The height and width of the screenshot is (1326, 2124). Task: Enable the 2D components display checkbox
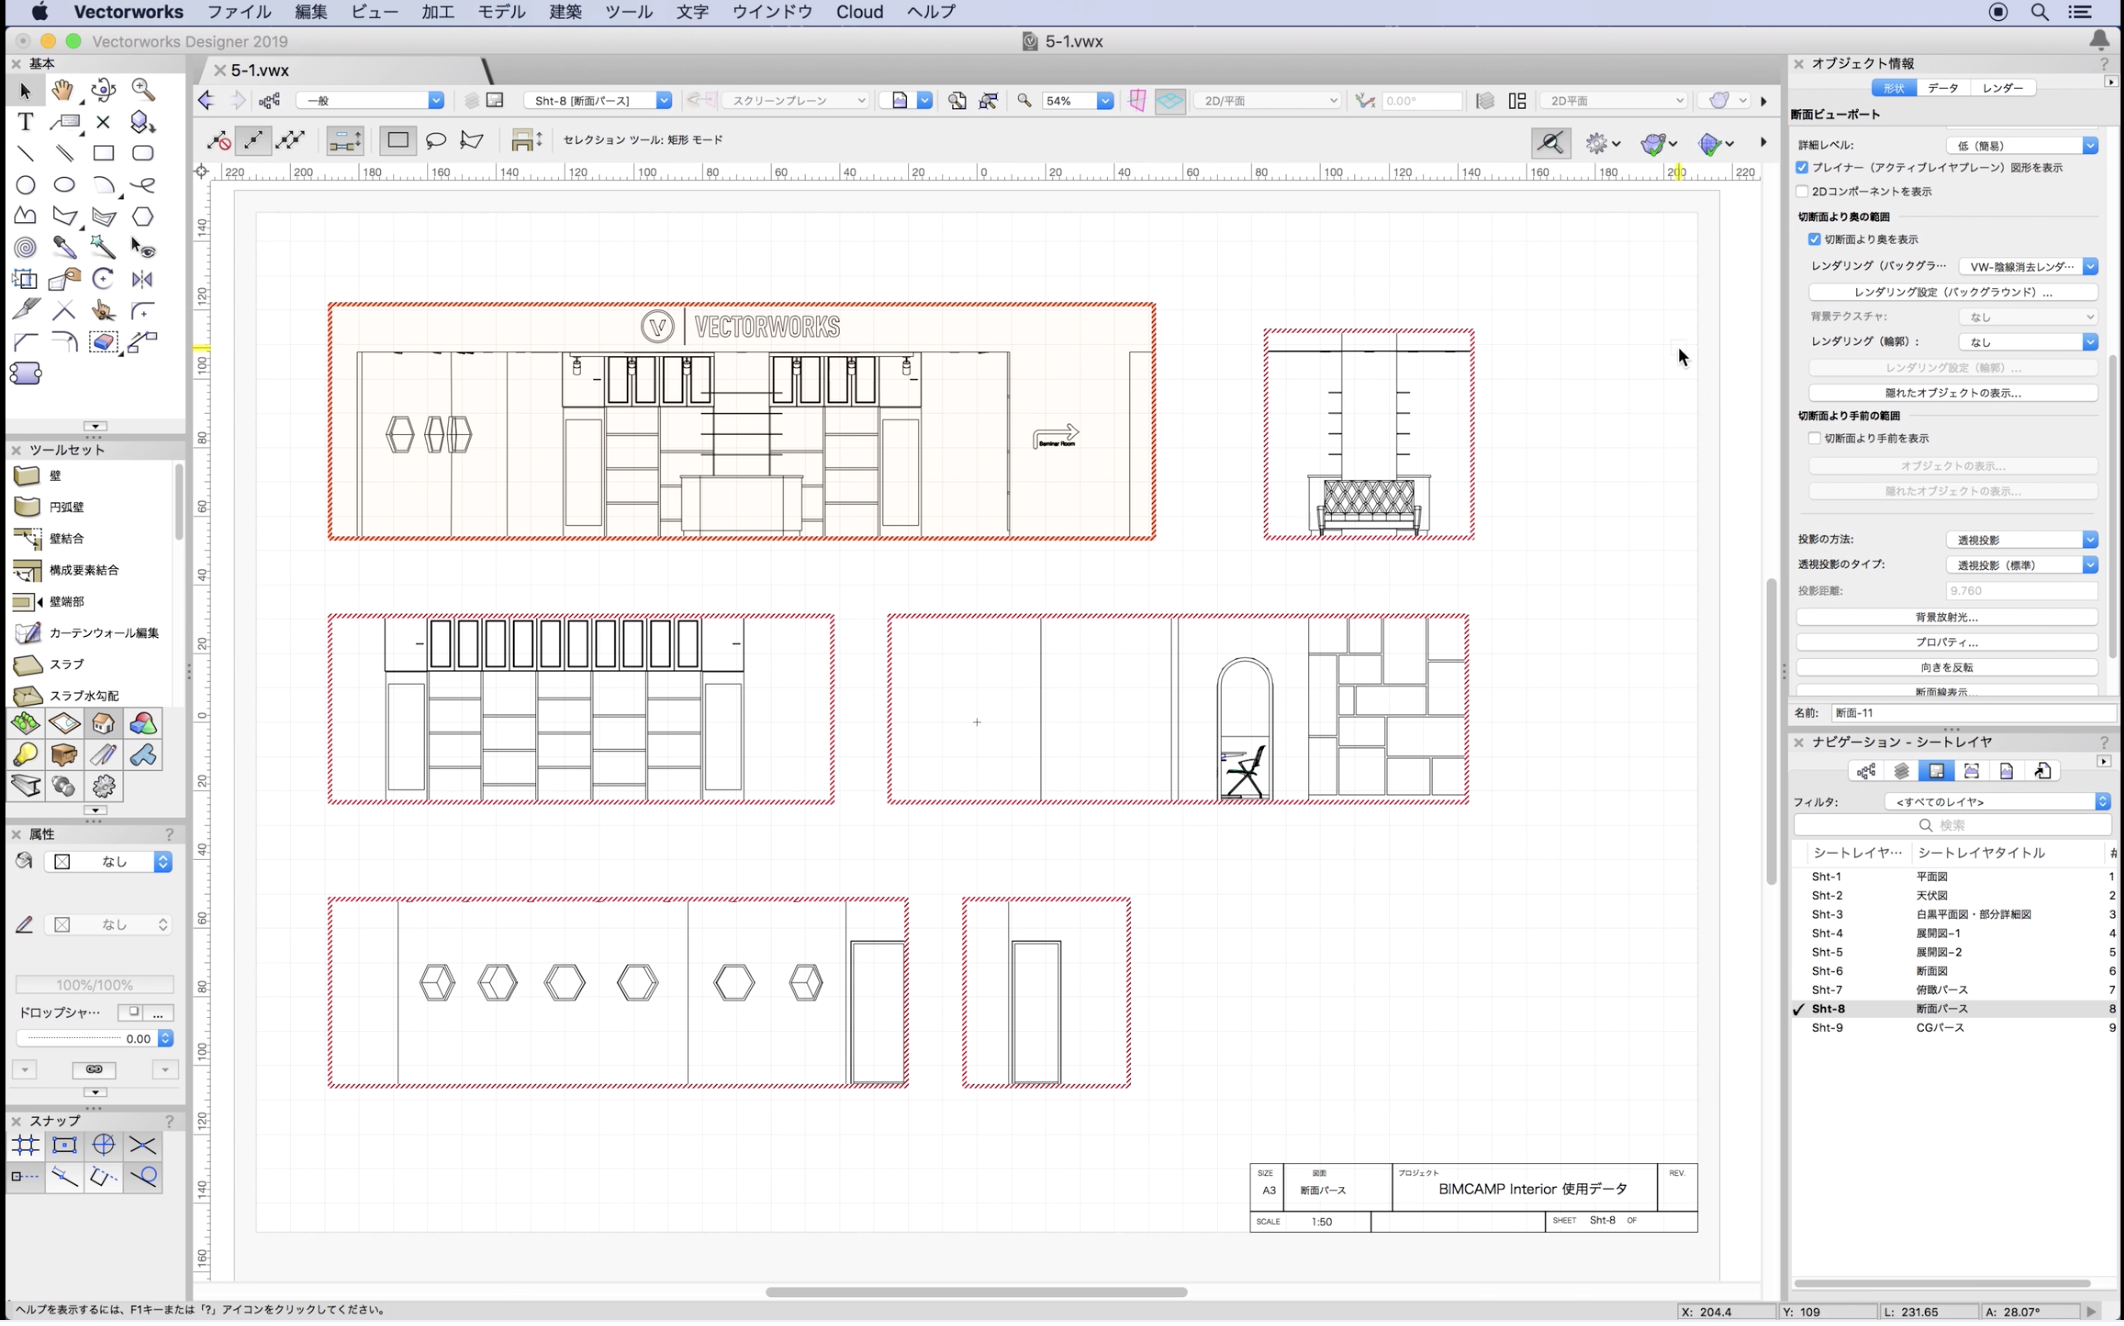[1802, 191]
